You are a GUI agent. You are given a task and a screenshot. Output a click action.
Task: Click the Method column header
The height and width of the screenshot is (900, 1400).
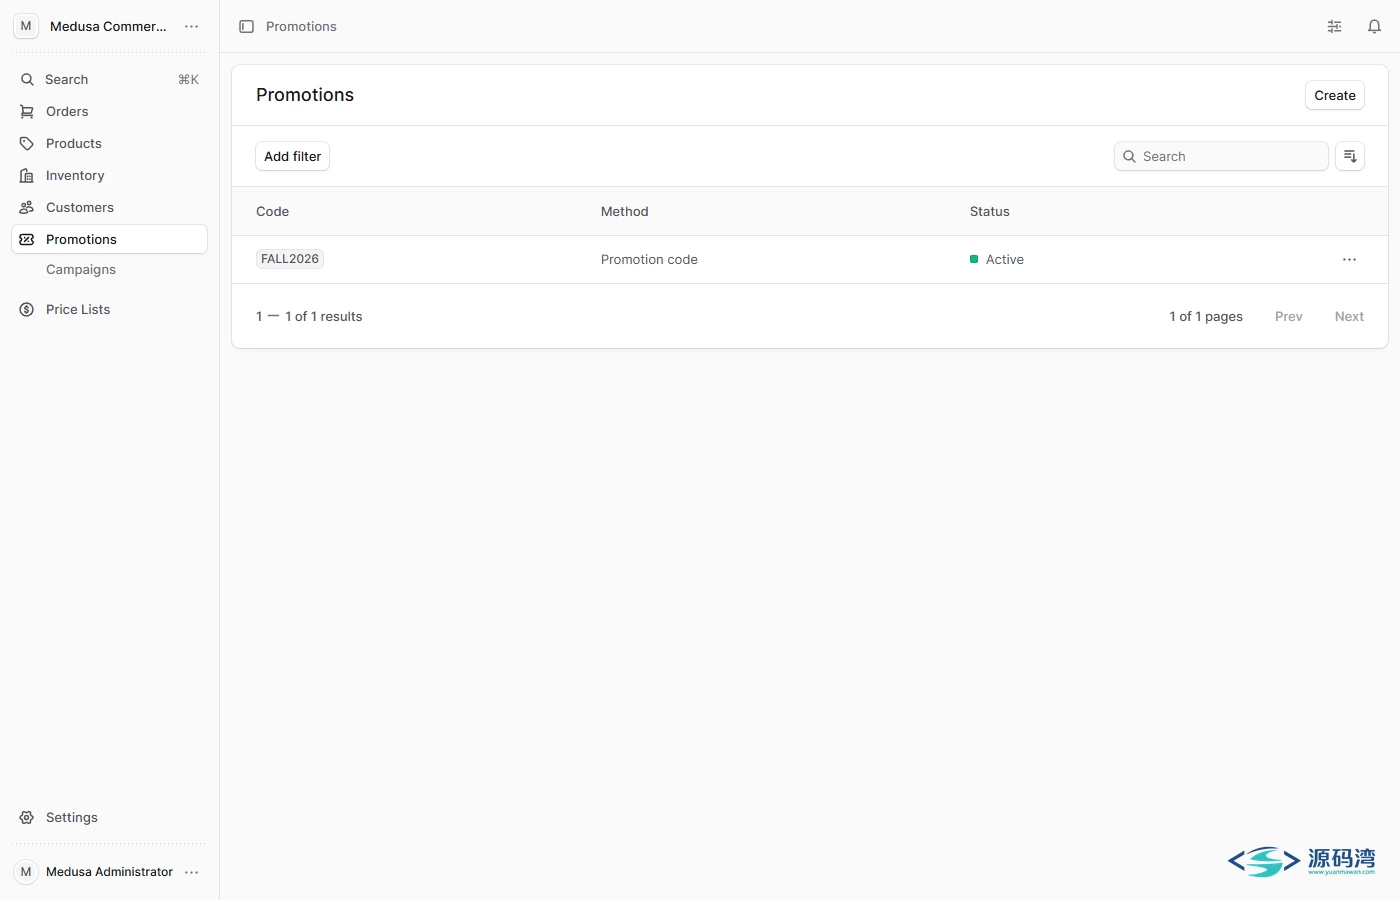625,212
